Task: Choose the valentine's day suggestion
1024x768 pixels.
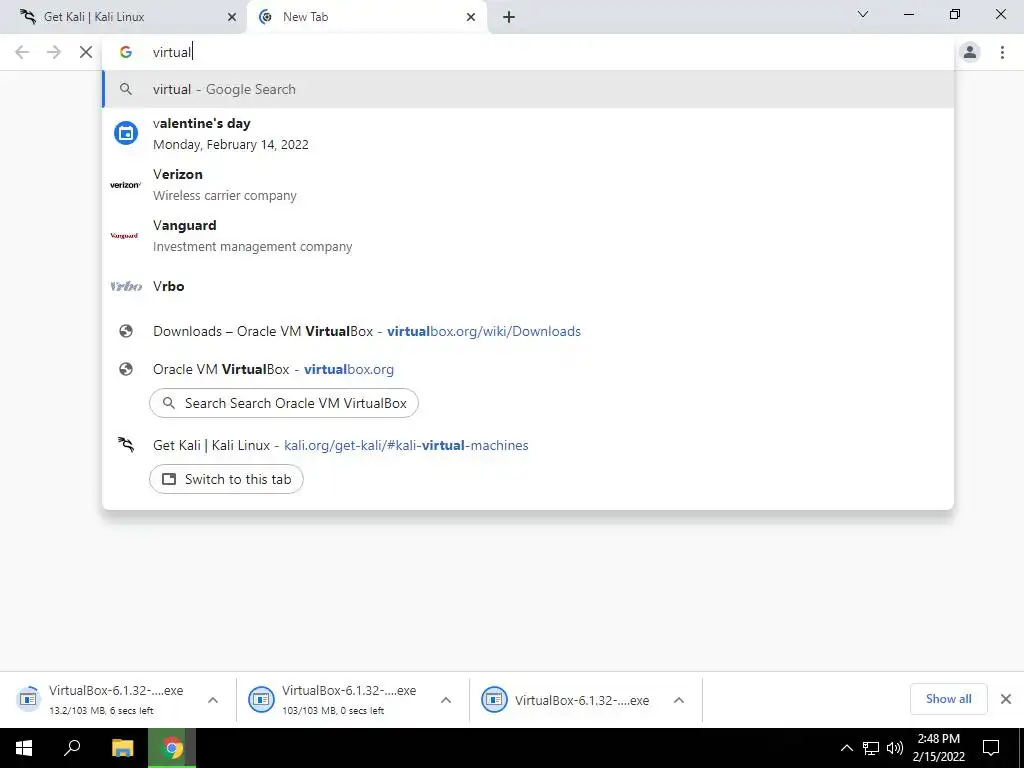Action: pos(528,133)
